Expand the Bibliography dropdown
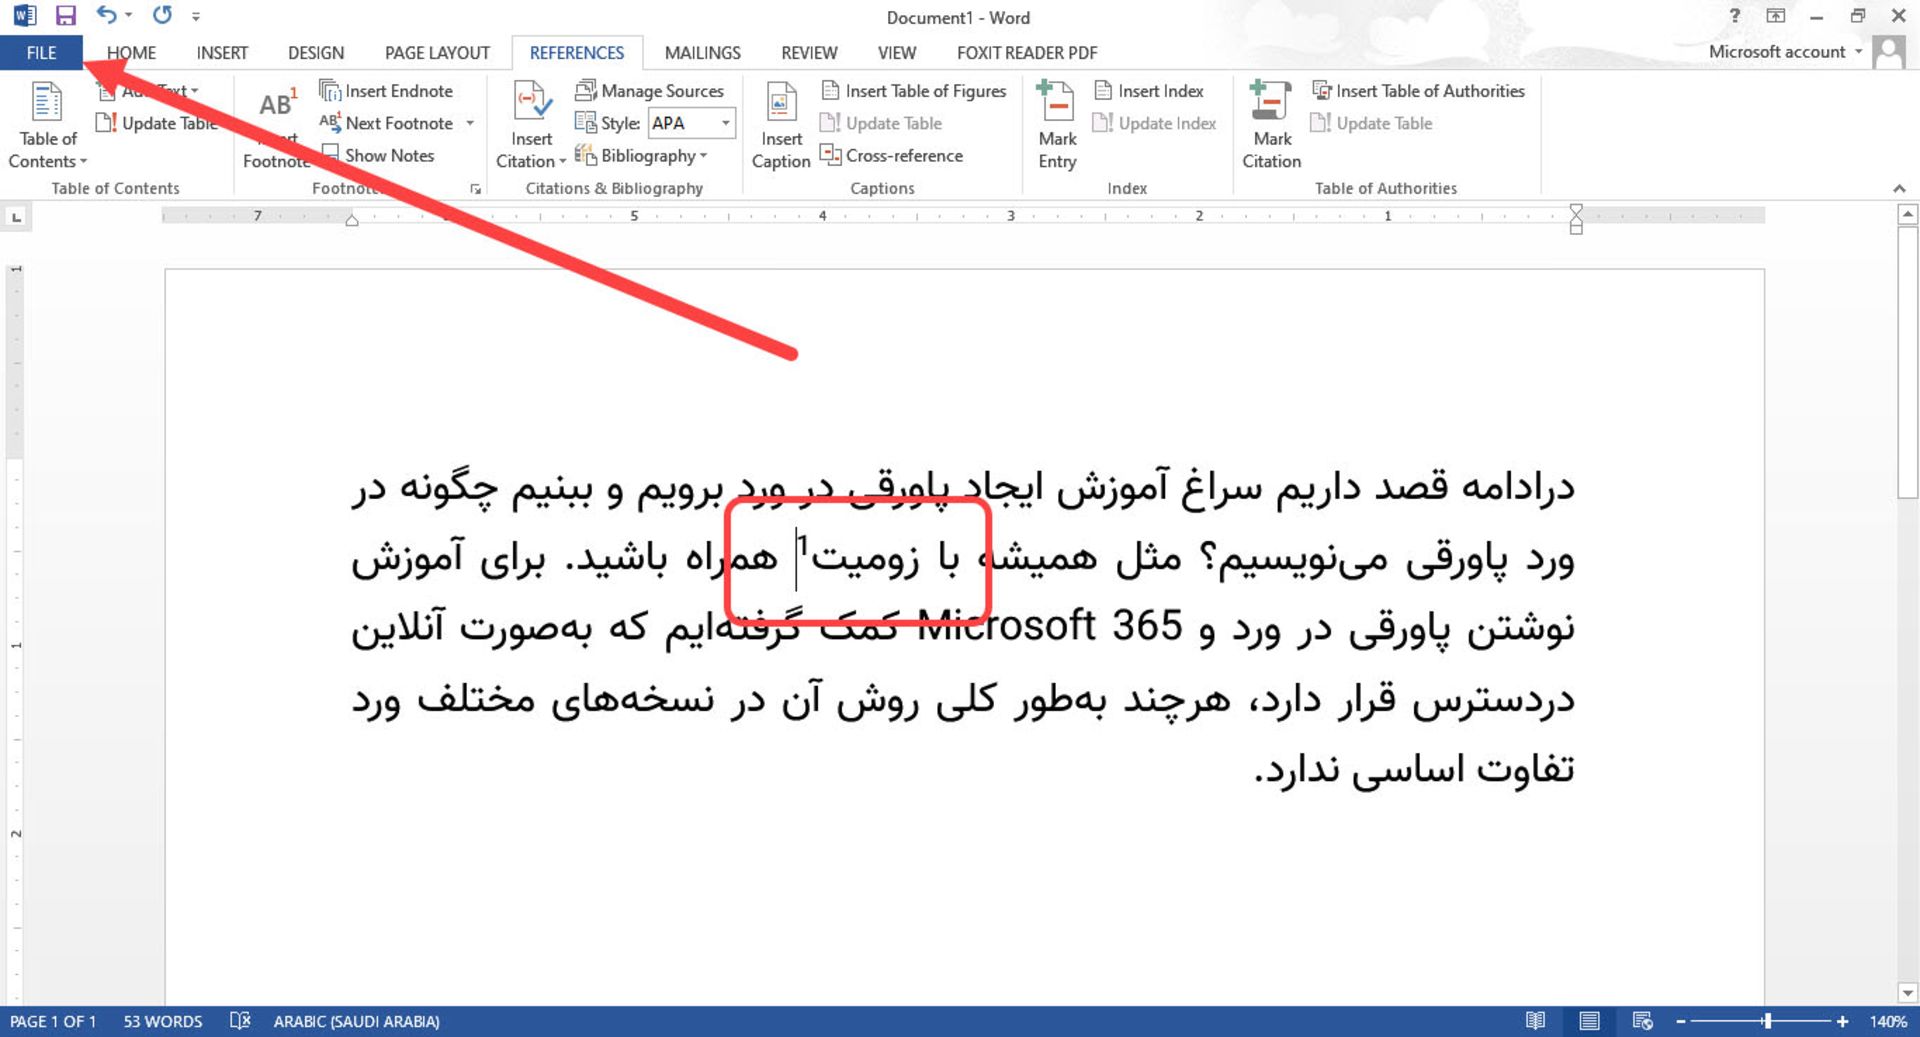 tap(704, 155)
